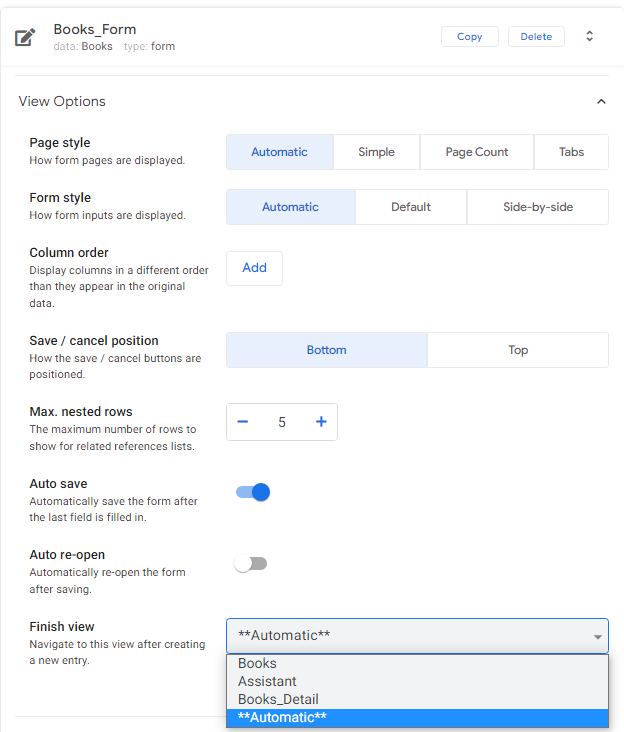Add a custom column order
Image resolution: width=624 pixels, height=732 pixels.
pyautogui.click(x=254, y=268)
